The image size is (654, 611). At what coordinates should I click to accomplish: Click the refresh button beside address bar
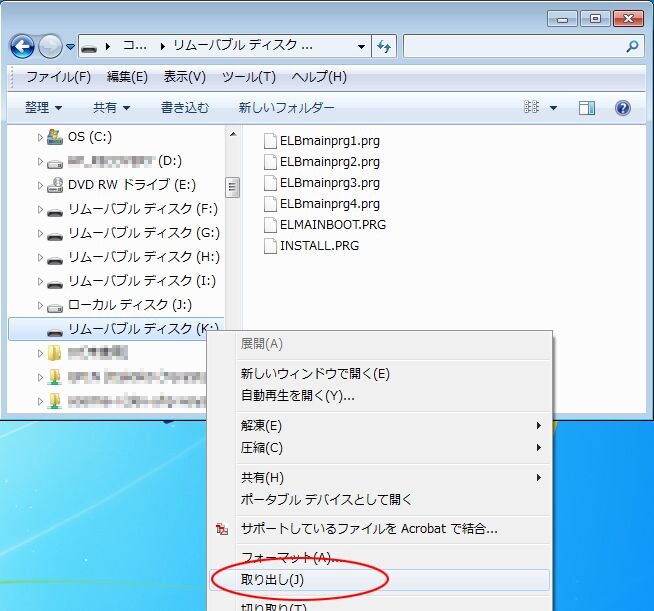coord(384,46)
